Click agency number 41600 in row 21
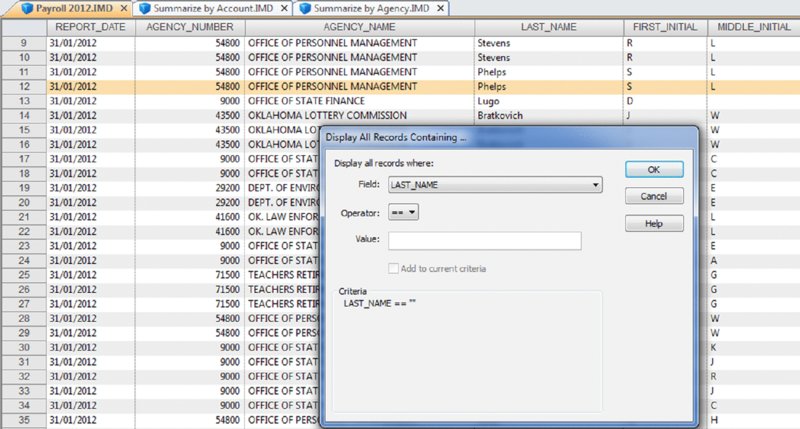Image resolution: width=800 pixels, height=429 pixels. (190, 217)
